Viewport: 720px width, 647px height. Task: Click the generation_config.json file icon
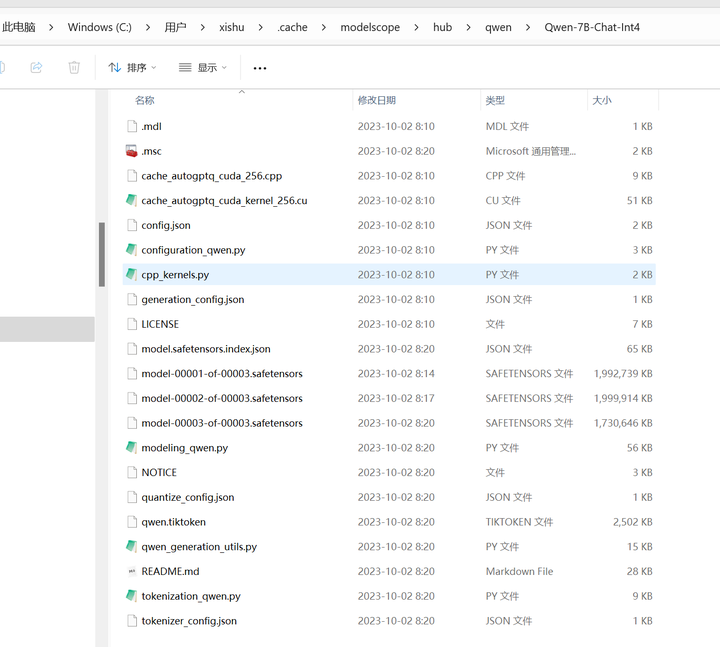[x=132, y=299]
